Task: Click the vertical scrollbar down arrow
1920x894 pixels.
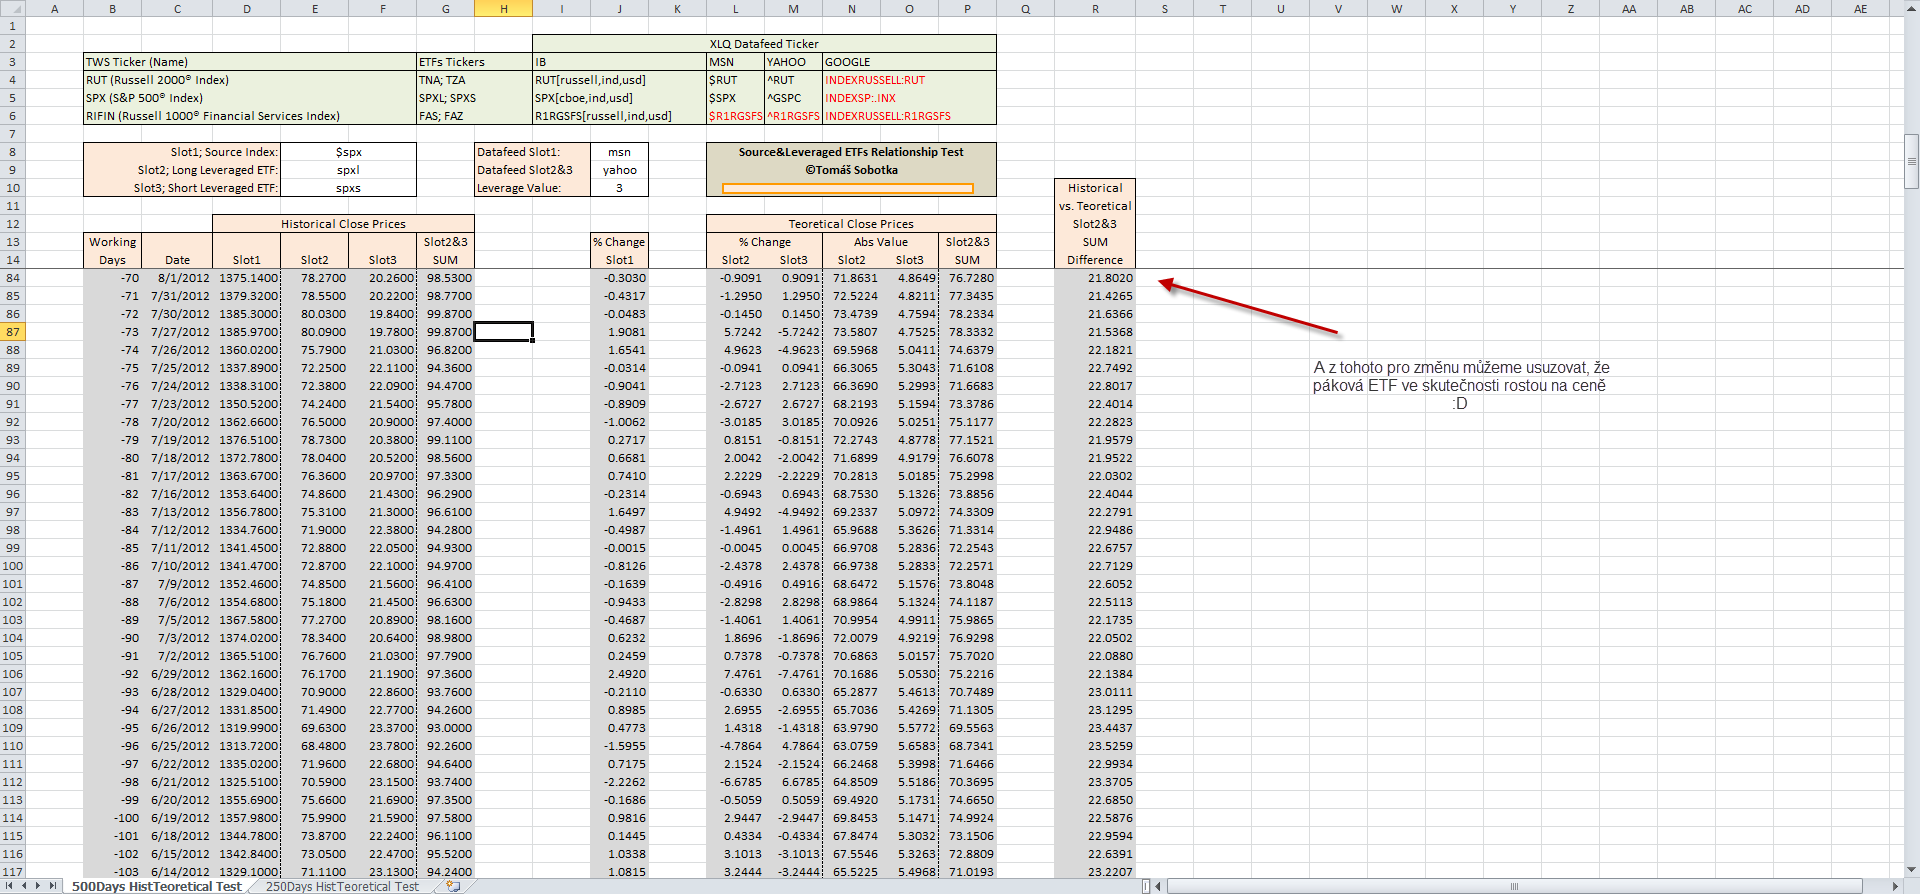Action: tap(1911, 870)
